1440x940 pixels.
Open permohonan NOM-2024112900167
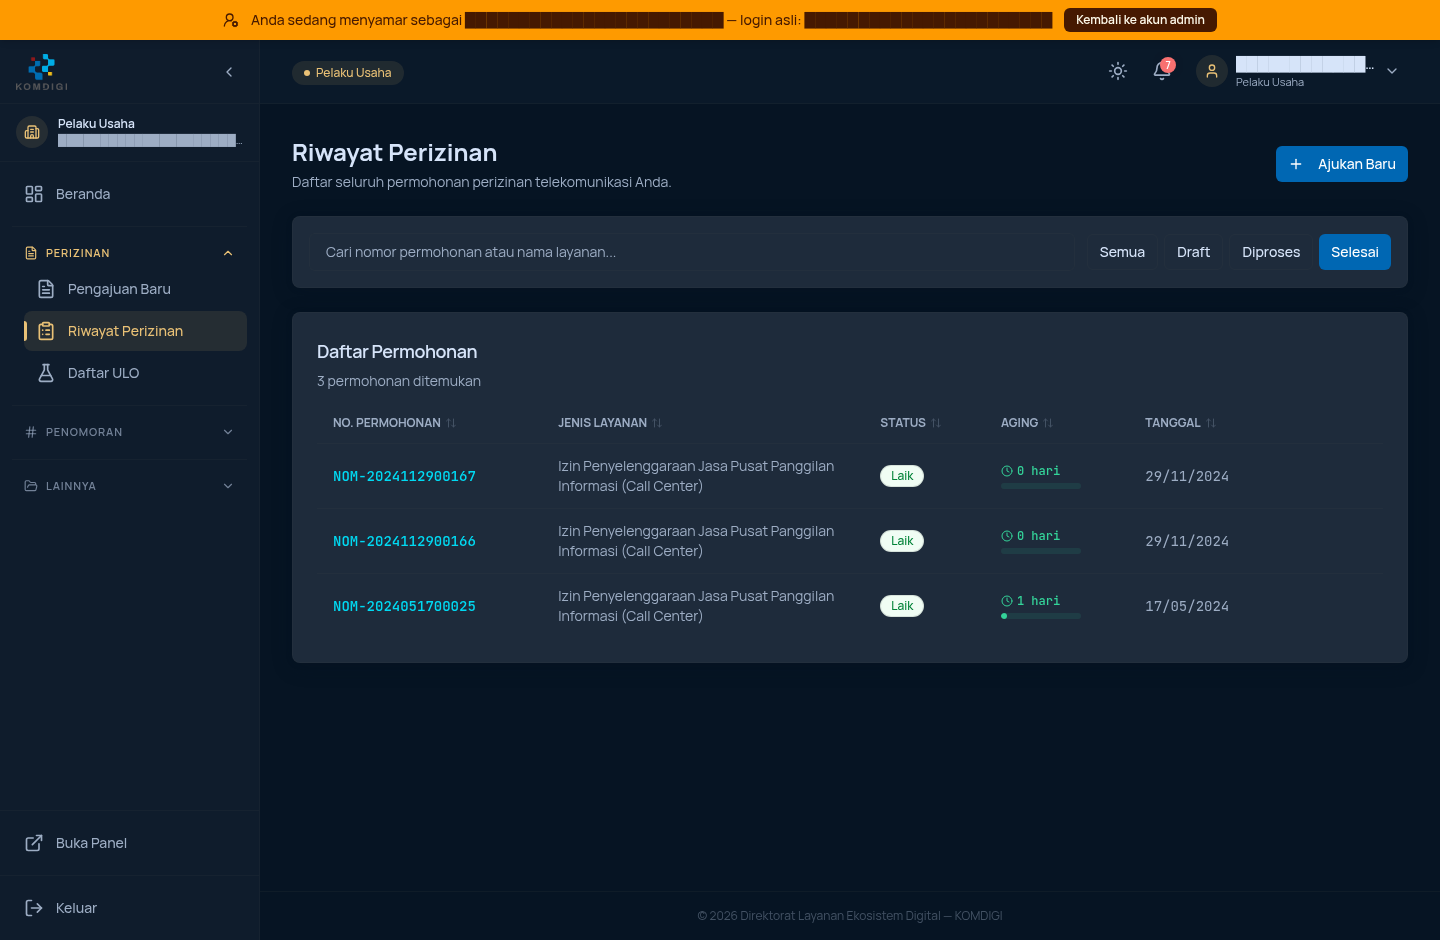coord(404,477)
